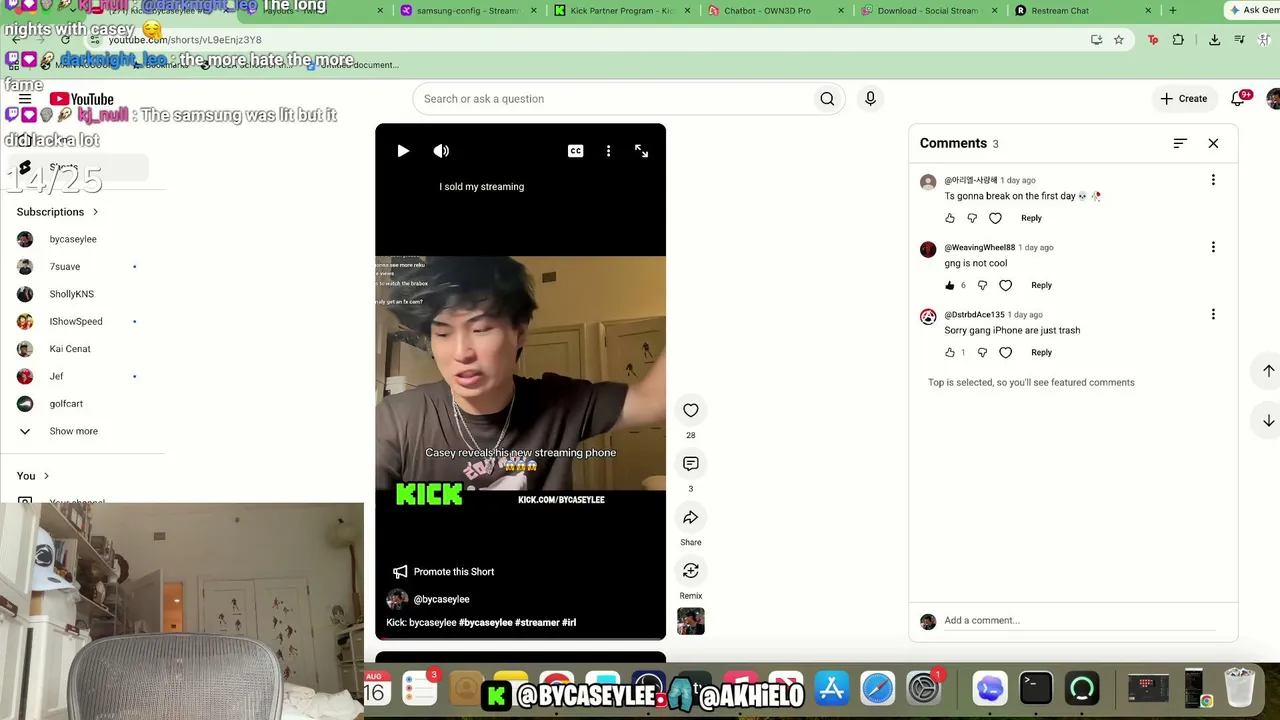The width and height of the screenshot is (1280, 720).
Task: Share the Short via arrow icon
Action: point(691,517)
